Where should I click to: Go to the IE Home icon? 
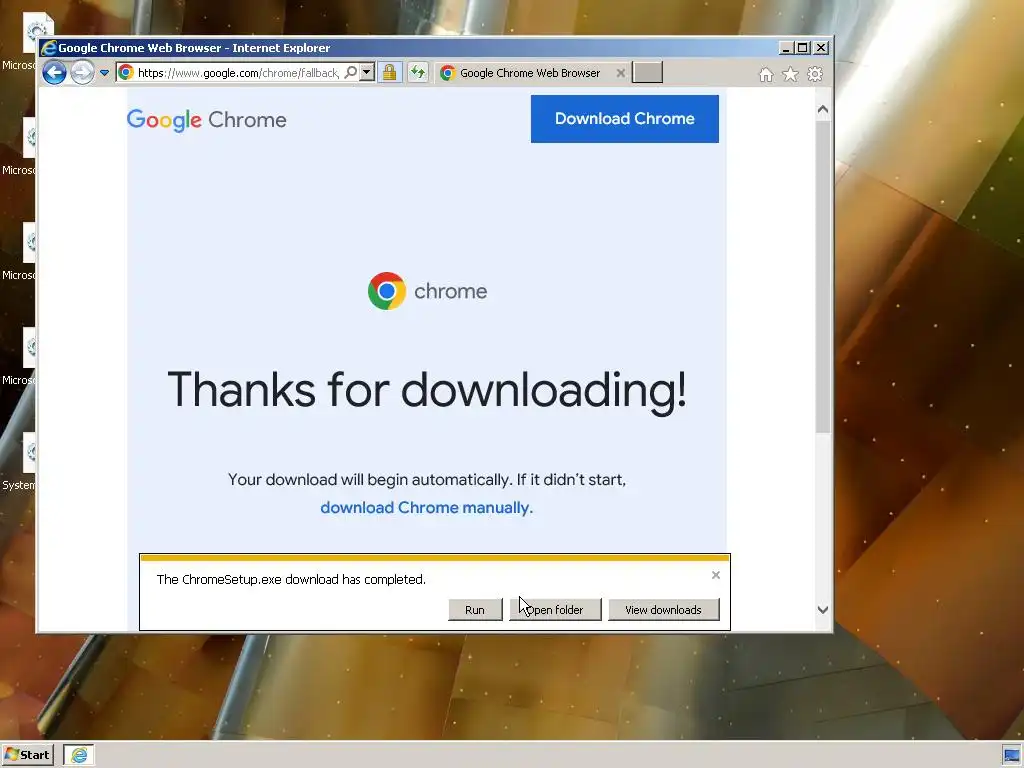pyautogui.click(x=766, y=74)
